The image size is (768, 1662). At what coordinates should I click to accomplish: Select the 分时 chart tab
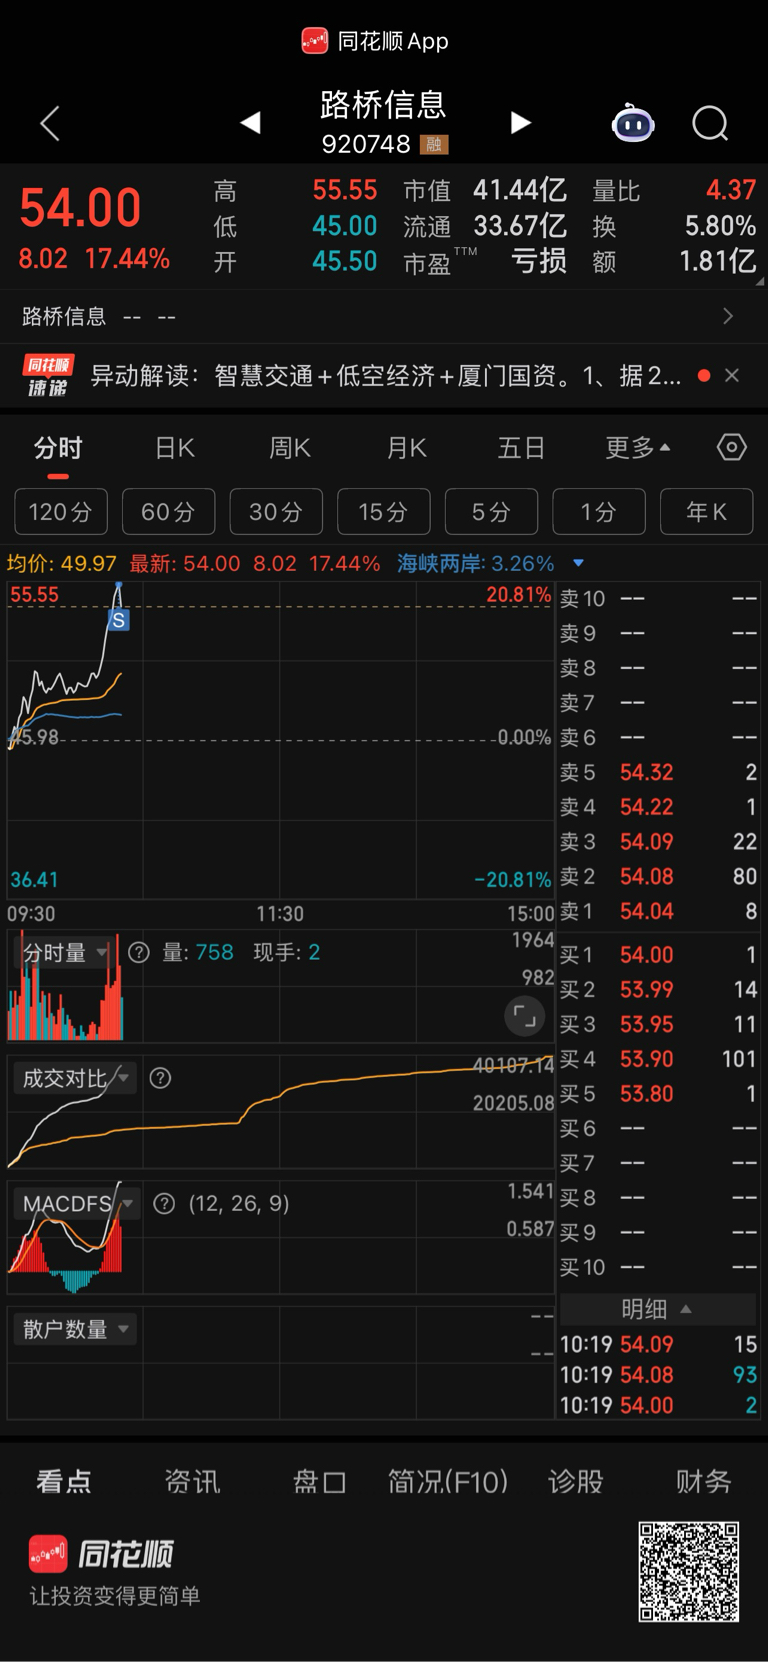58,448
